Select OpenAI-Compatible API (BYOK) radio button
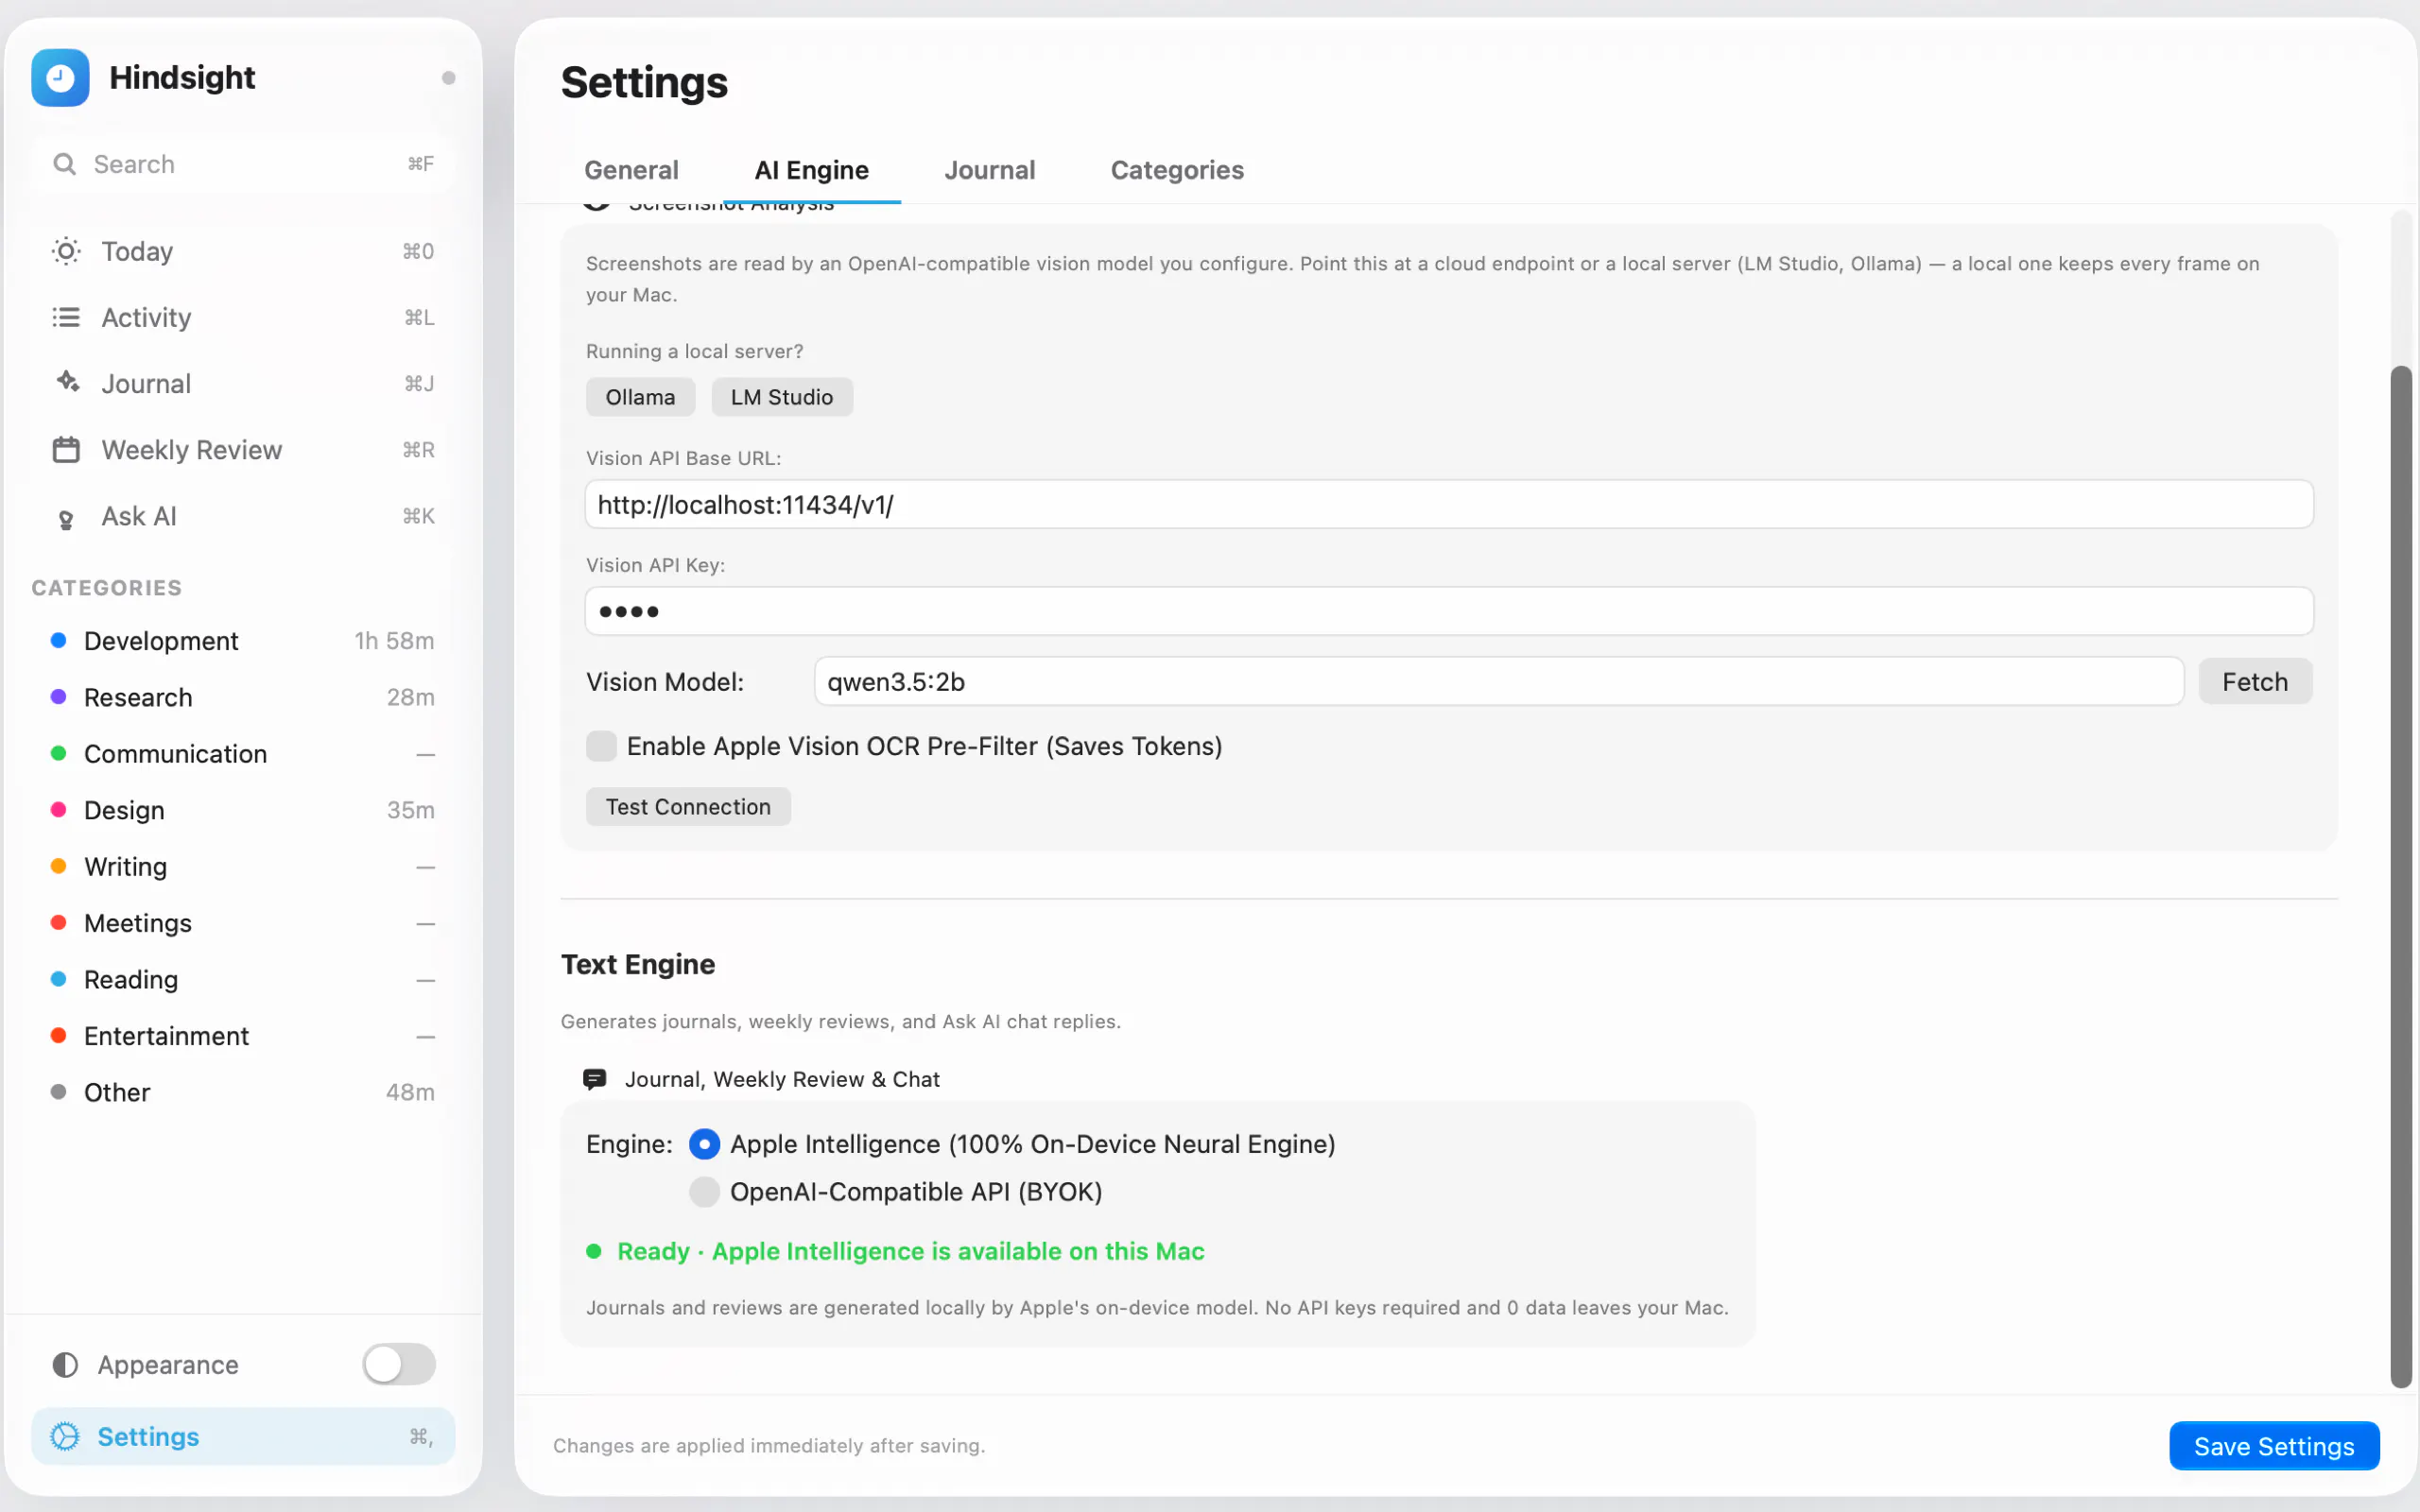Screen dimensions: 2420x1512 [x=704, y=1192]
